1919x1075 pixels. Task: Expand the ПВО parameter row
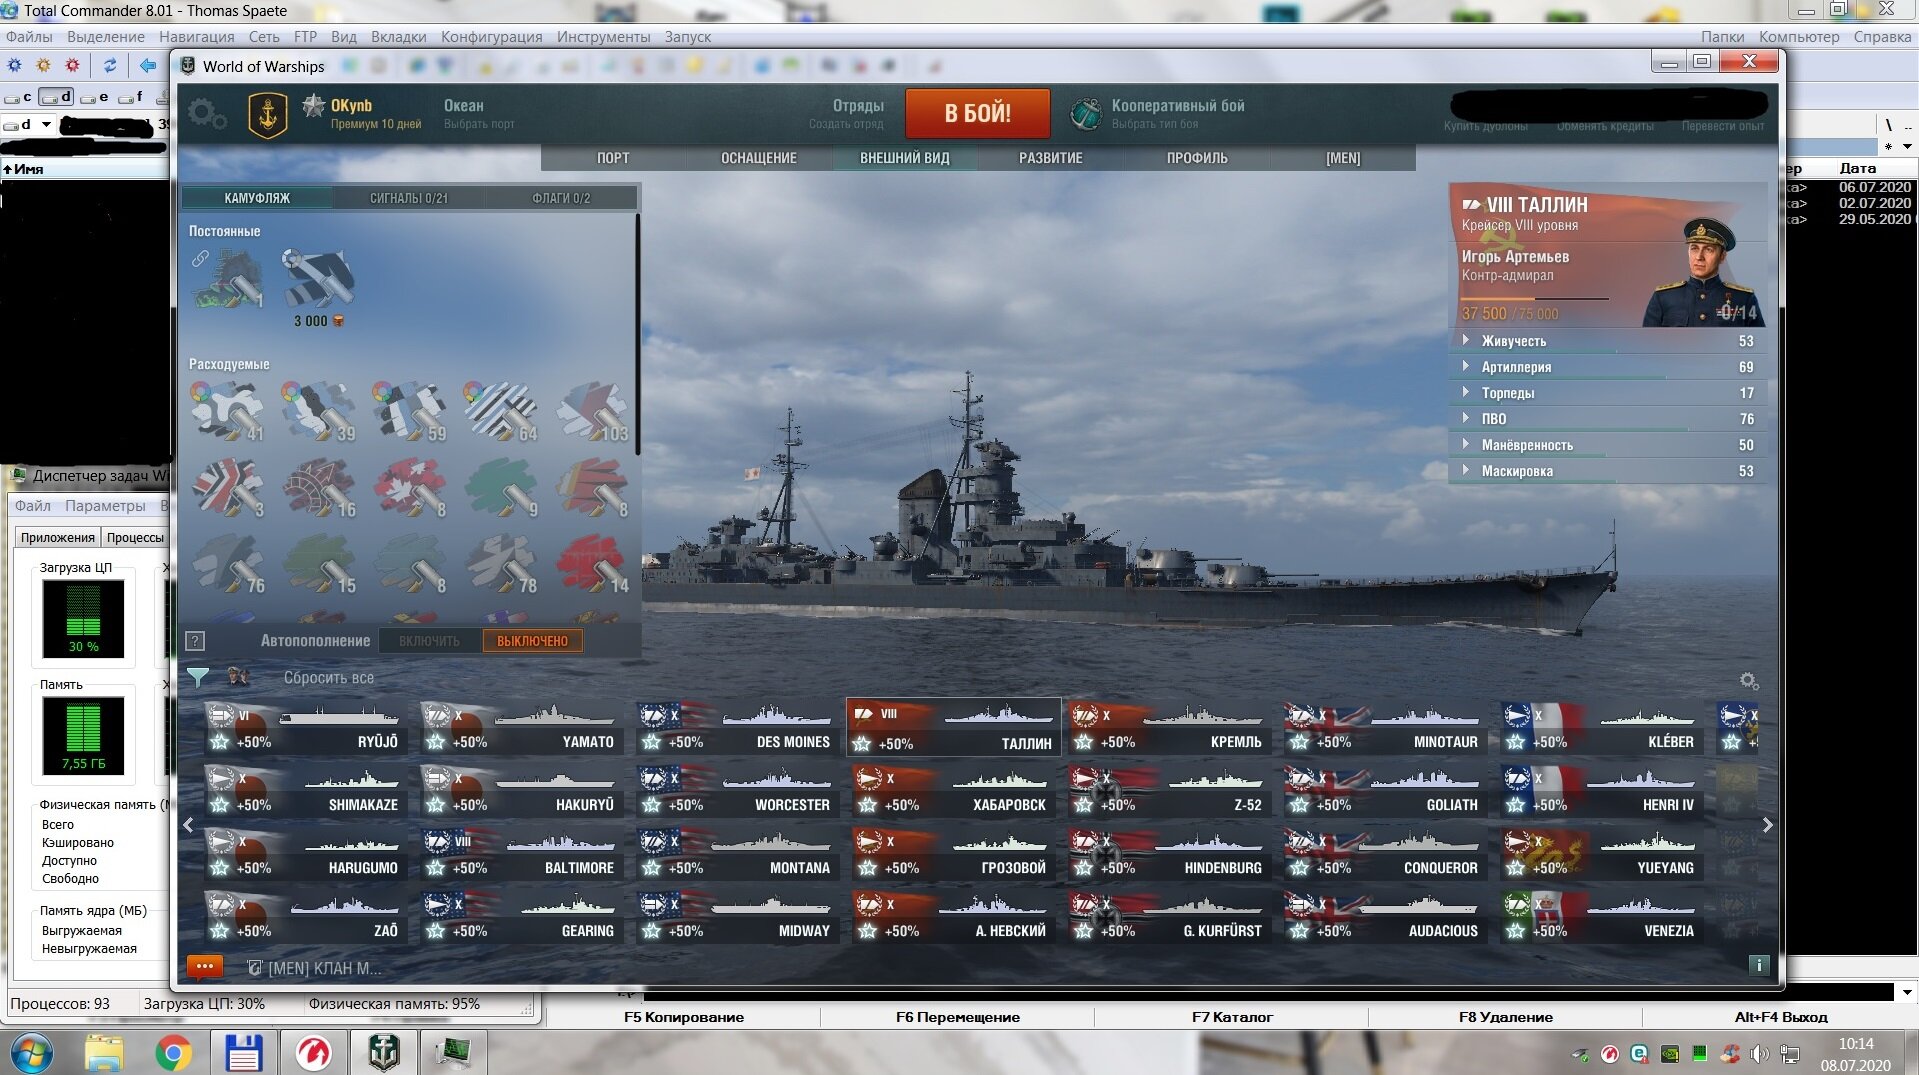1608,419
